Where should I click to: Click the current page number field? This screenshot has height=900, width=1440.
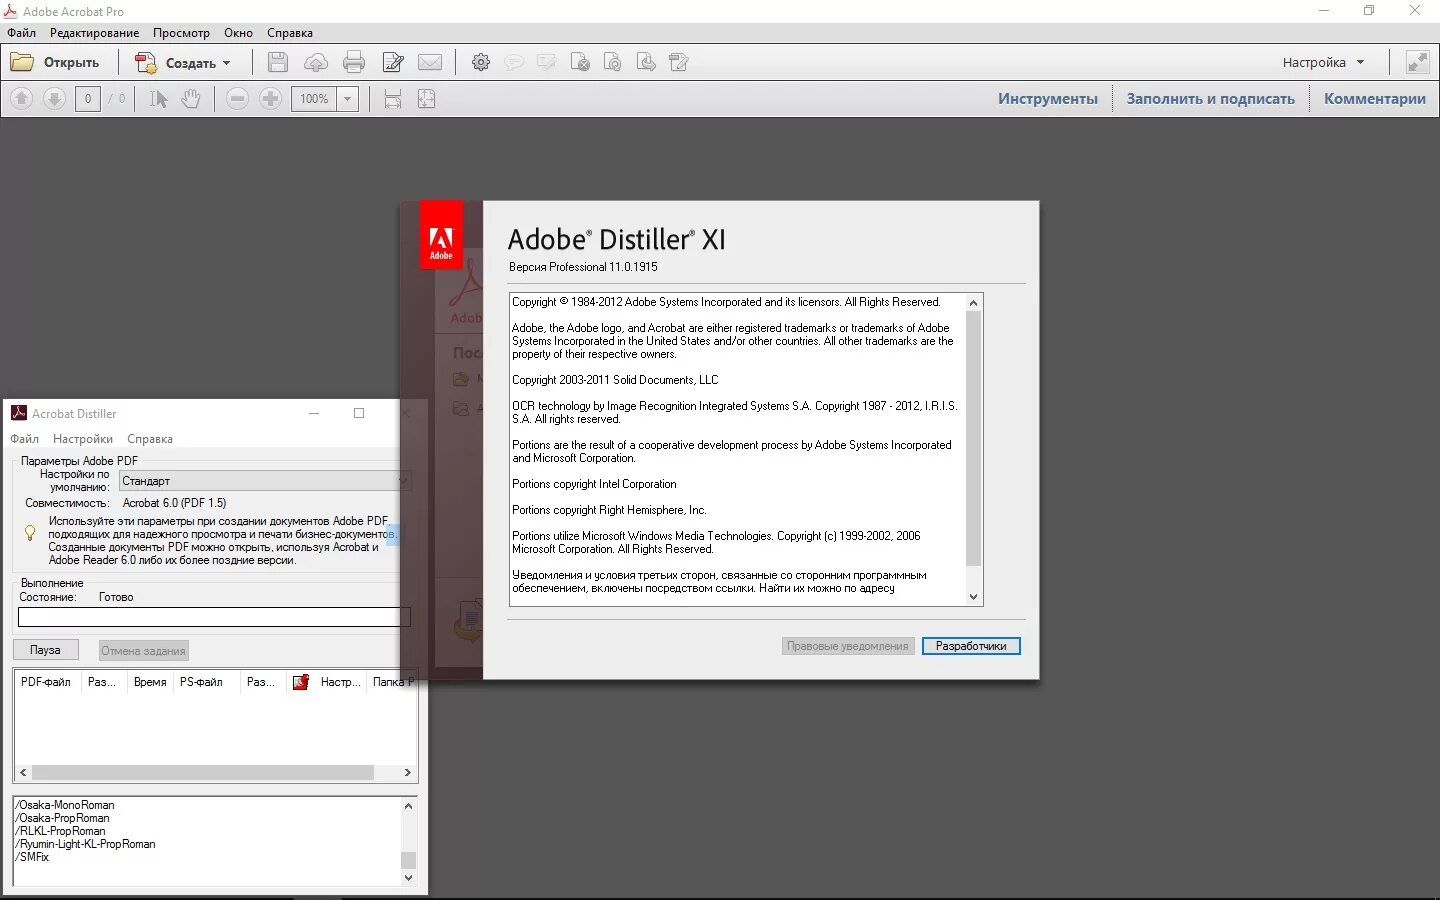click(88, 99)
